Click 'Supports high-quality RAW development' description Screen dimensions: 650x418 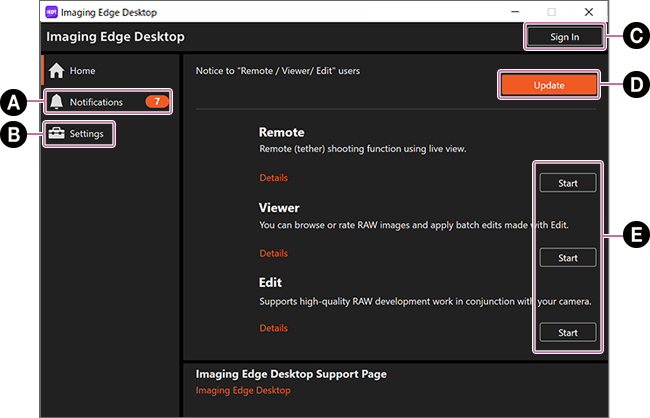pyautogui.click(x=425, y=301)
